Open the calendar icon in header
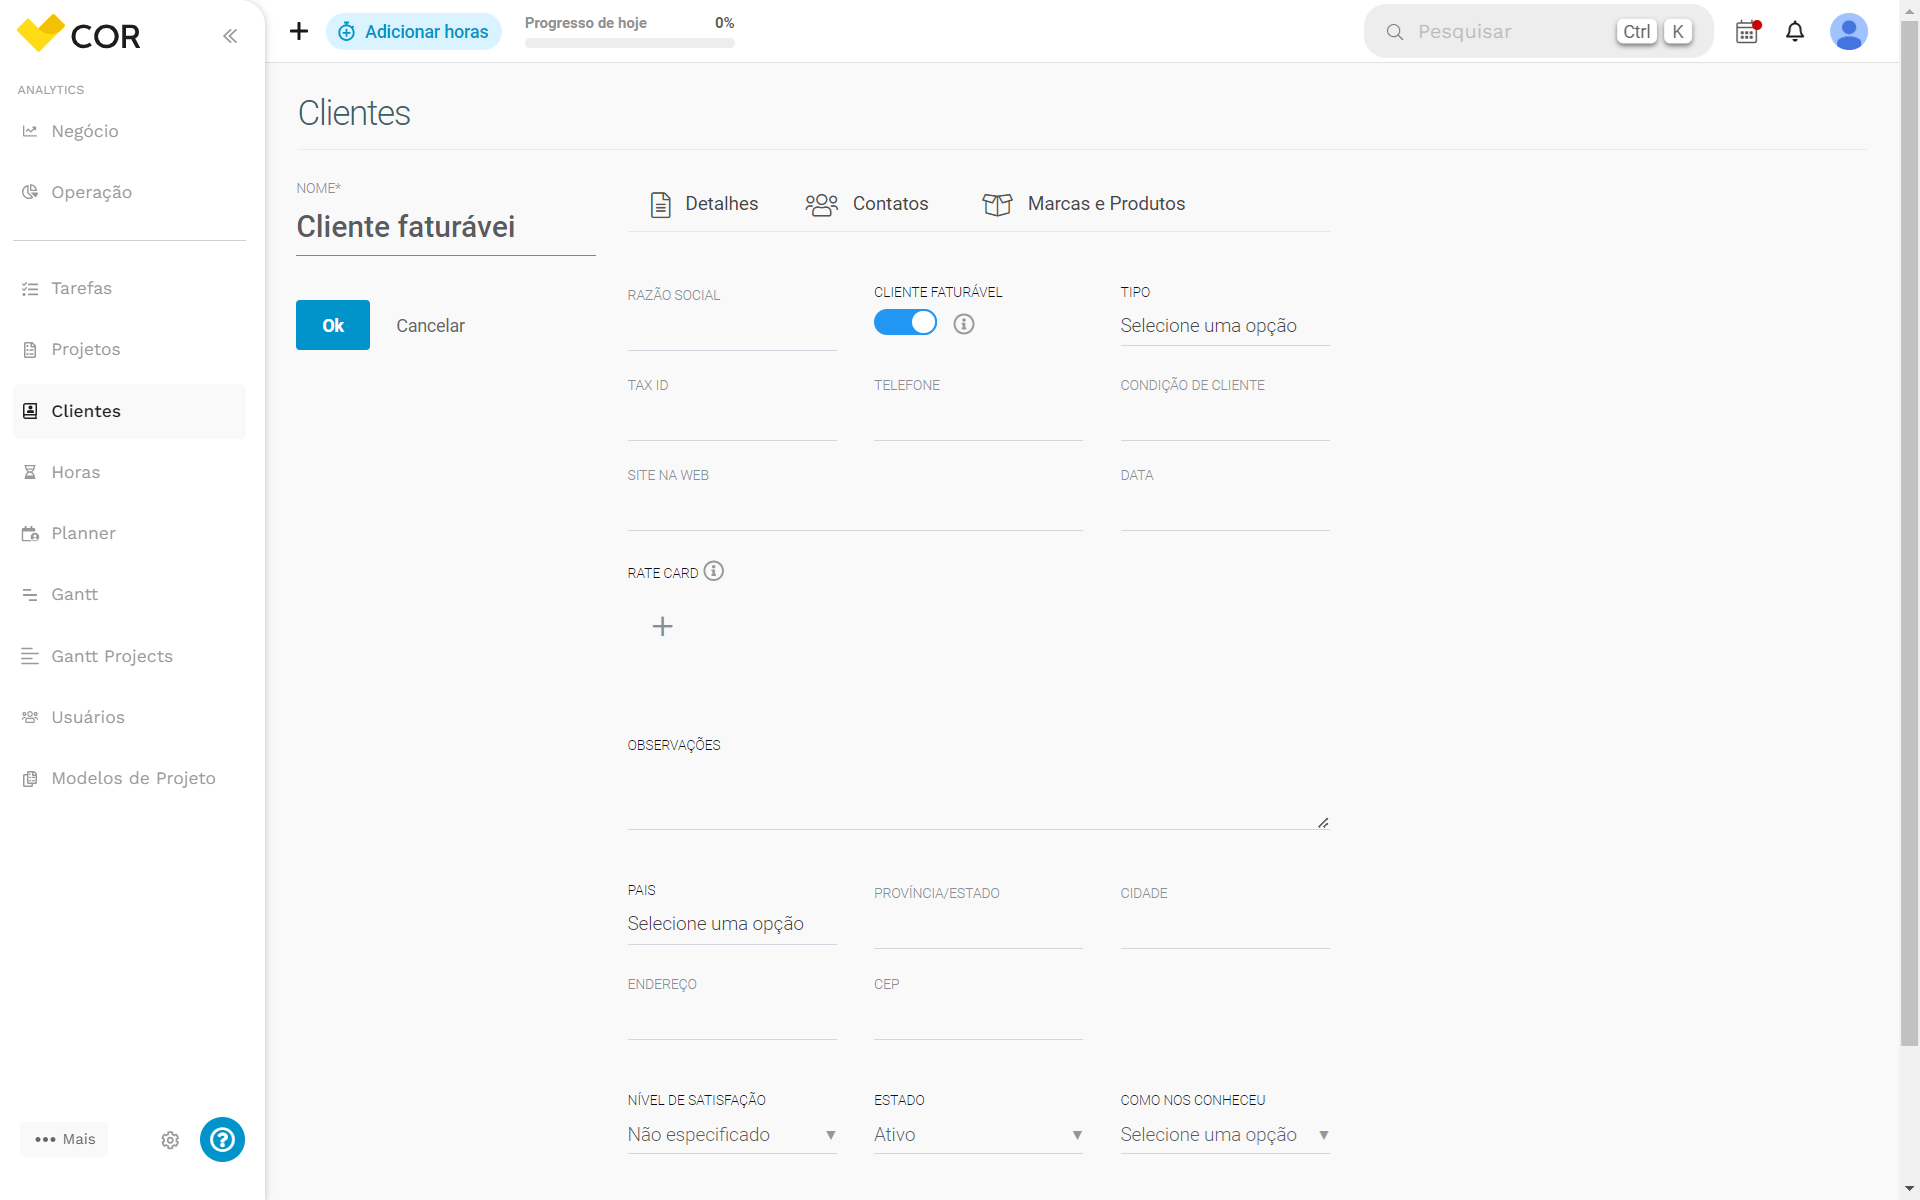The height and width of the screenshot is (1200, 1920). [x=1747, y=32]
